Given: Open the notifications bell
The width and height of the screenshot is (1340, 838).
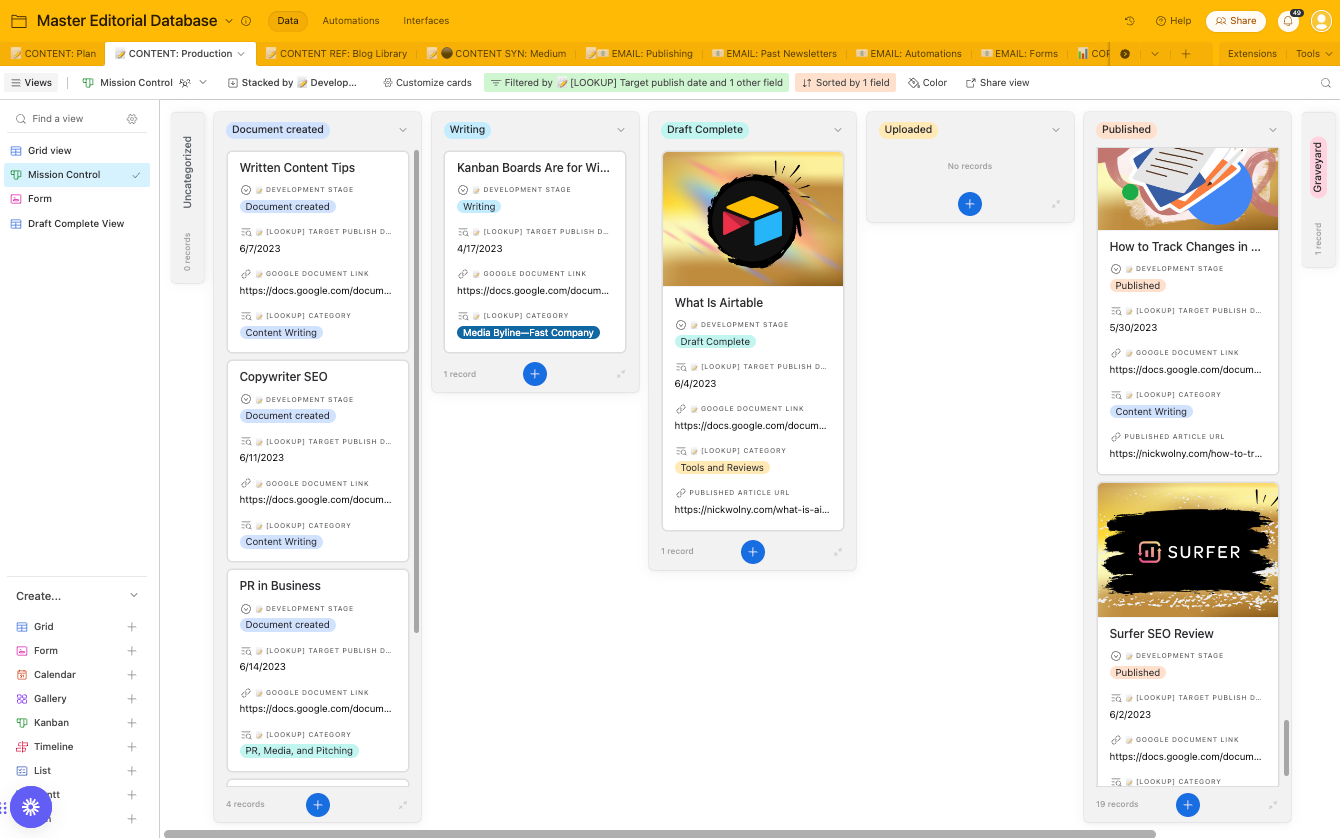Looking at the screenshot, I should [1288, 21].
